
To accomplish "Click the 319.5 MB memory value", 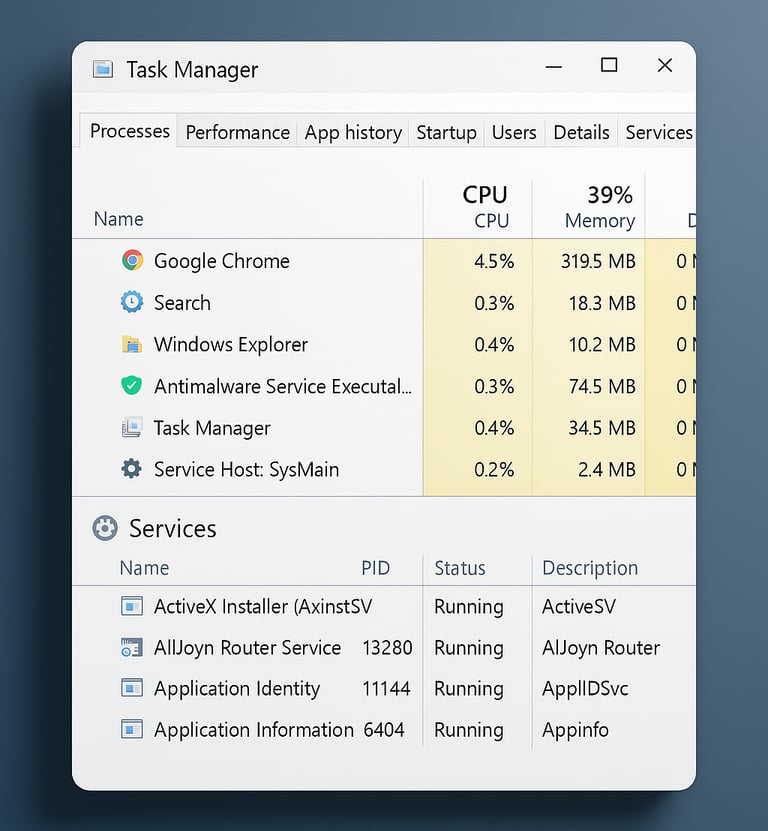I will coord(598,261).
